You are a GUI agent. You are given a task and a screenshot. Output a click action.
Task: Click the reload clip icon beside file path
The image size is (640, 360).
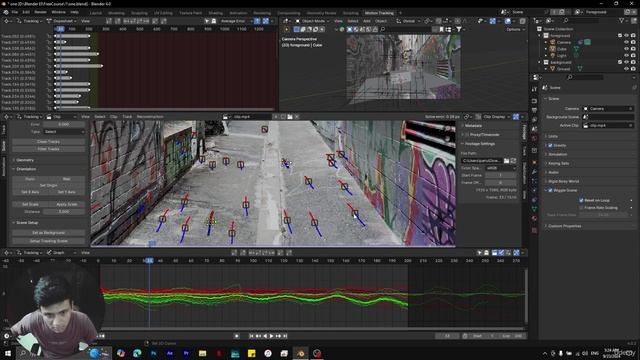click(x=513, y=161)
